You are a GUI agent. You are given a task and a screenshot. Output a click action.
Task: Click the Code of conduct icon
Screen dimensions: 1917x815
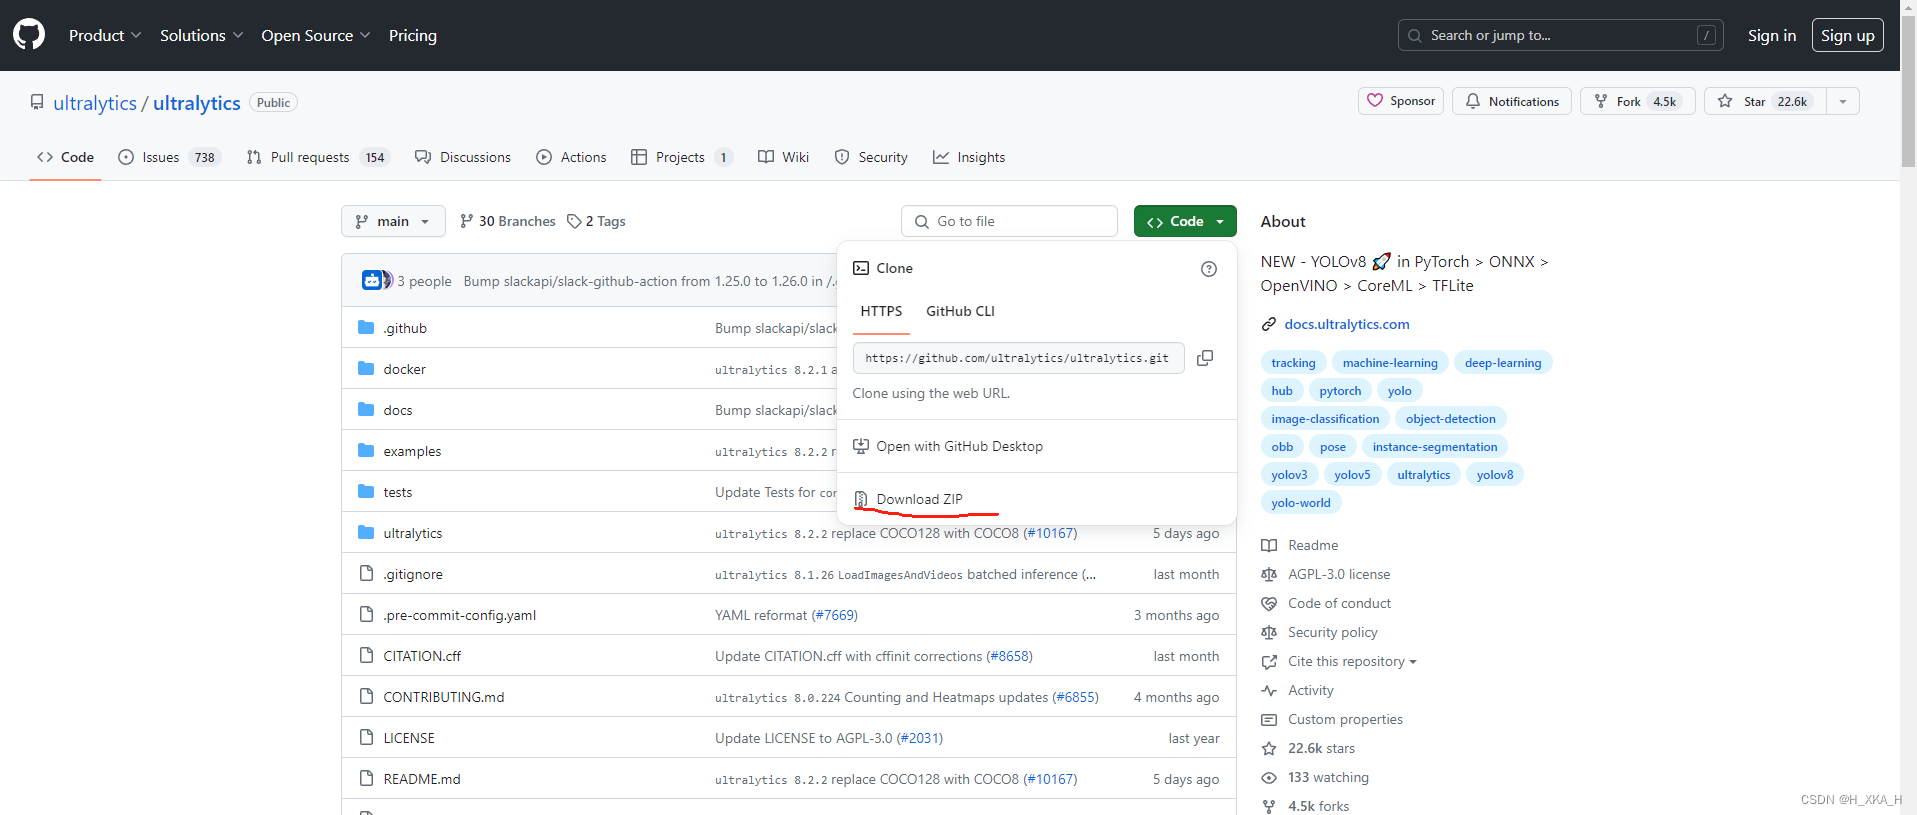[1269, 603]
